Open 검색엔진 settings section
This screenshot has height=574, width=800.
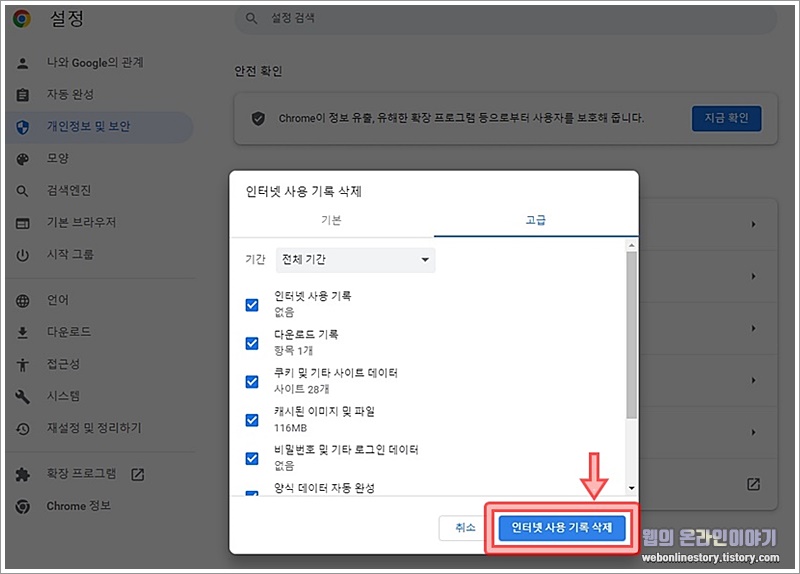click(x=100, y=191)
